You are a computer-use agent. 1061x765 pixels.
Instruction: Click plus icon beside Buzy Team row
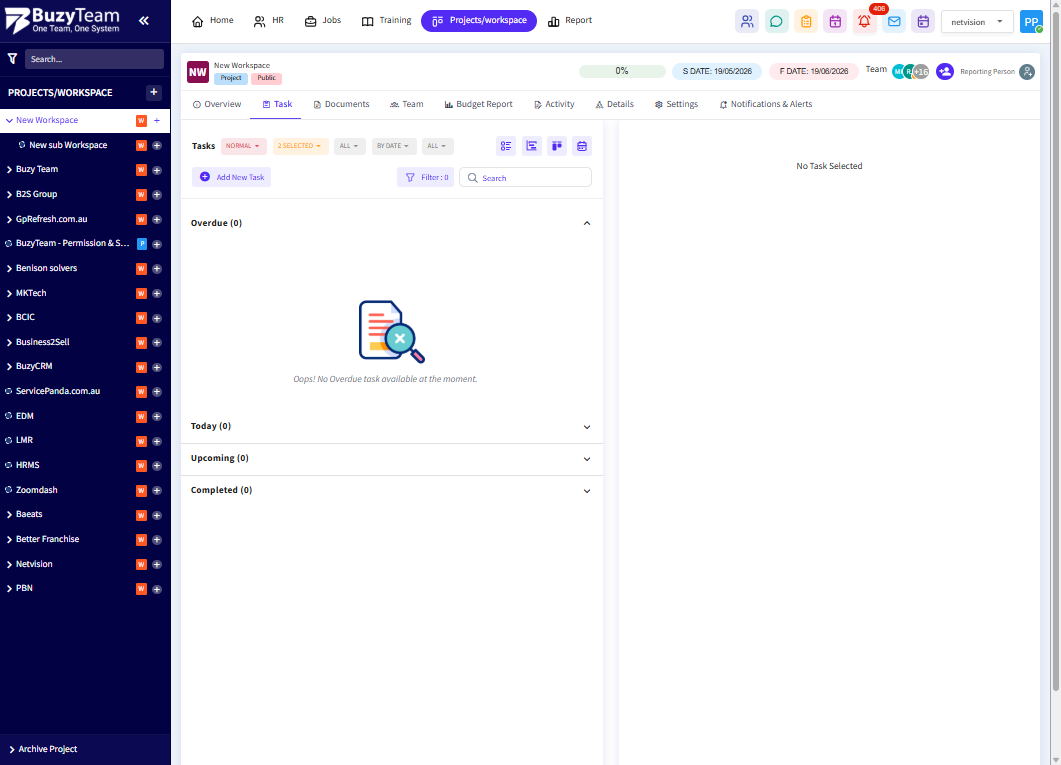pos(157,170)
